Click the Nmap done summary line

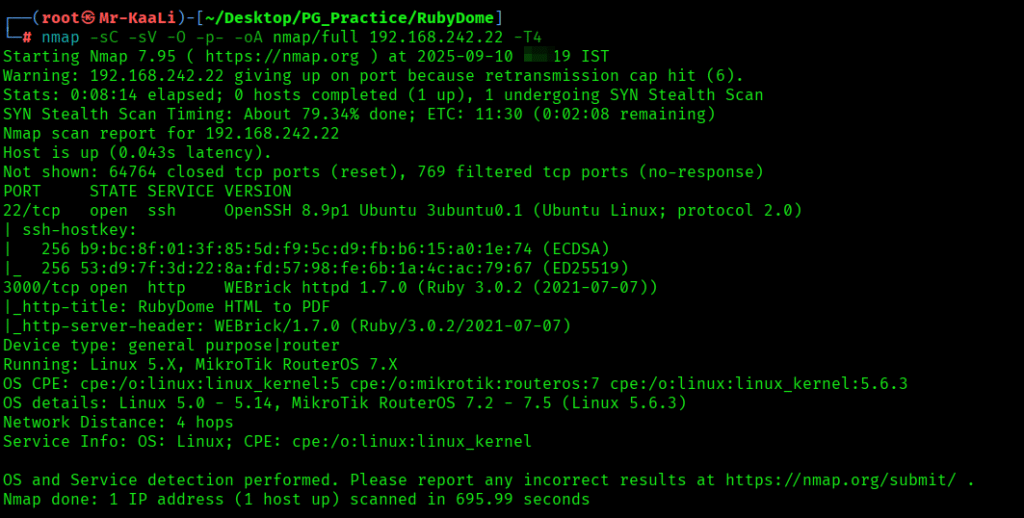[296, 499]
